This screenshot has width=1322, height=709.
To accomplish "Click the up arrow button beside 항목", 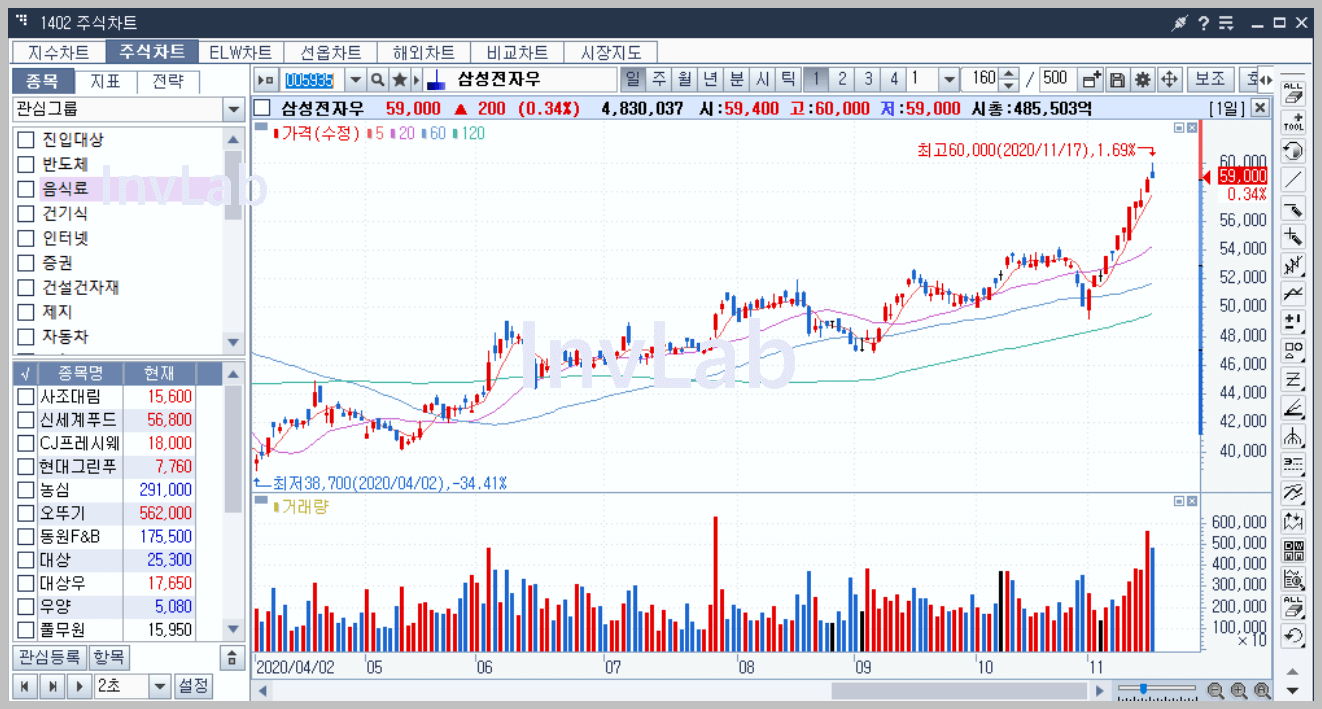I will coord(231,658).
